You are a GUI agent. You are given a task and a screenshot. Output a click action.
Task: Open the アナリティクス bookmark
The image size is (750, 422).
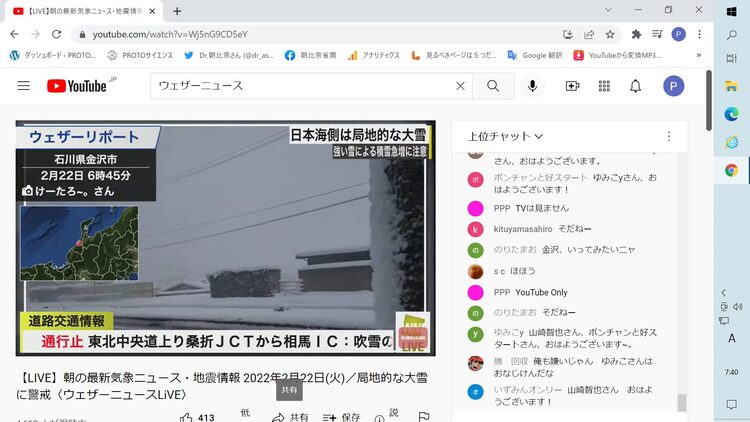click(374, 55)
